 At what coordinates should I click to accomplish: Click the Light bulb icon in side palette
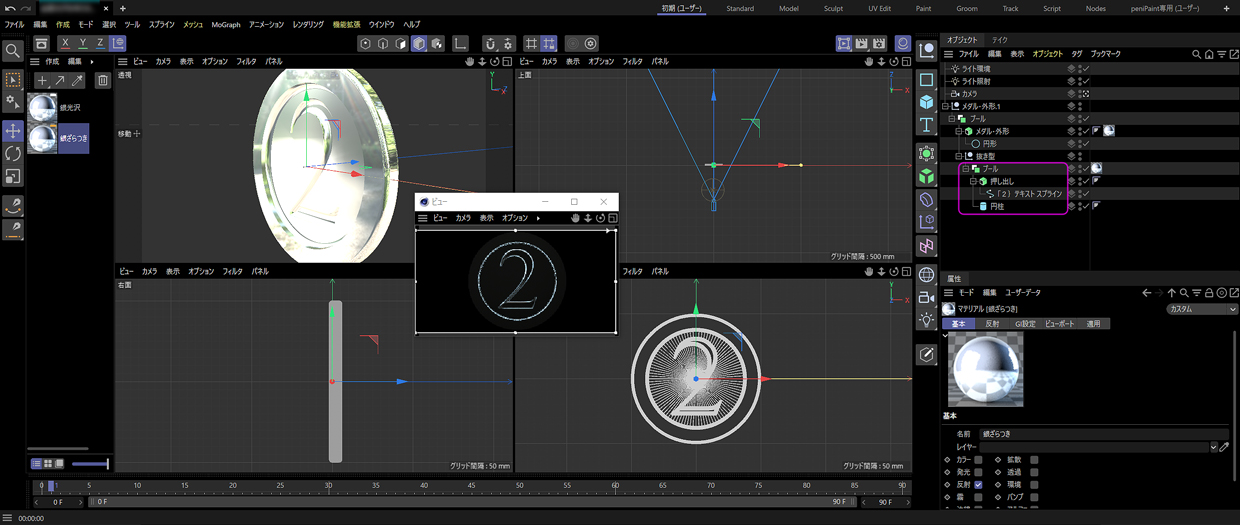coord(927,320)
